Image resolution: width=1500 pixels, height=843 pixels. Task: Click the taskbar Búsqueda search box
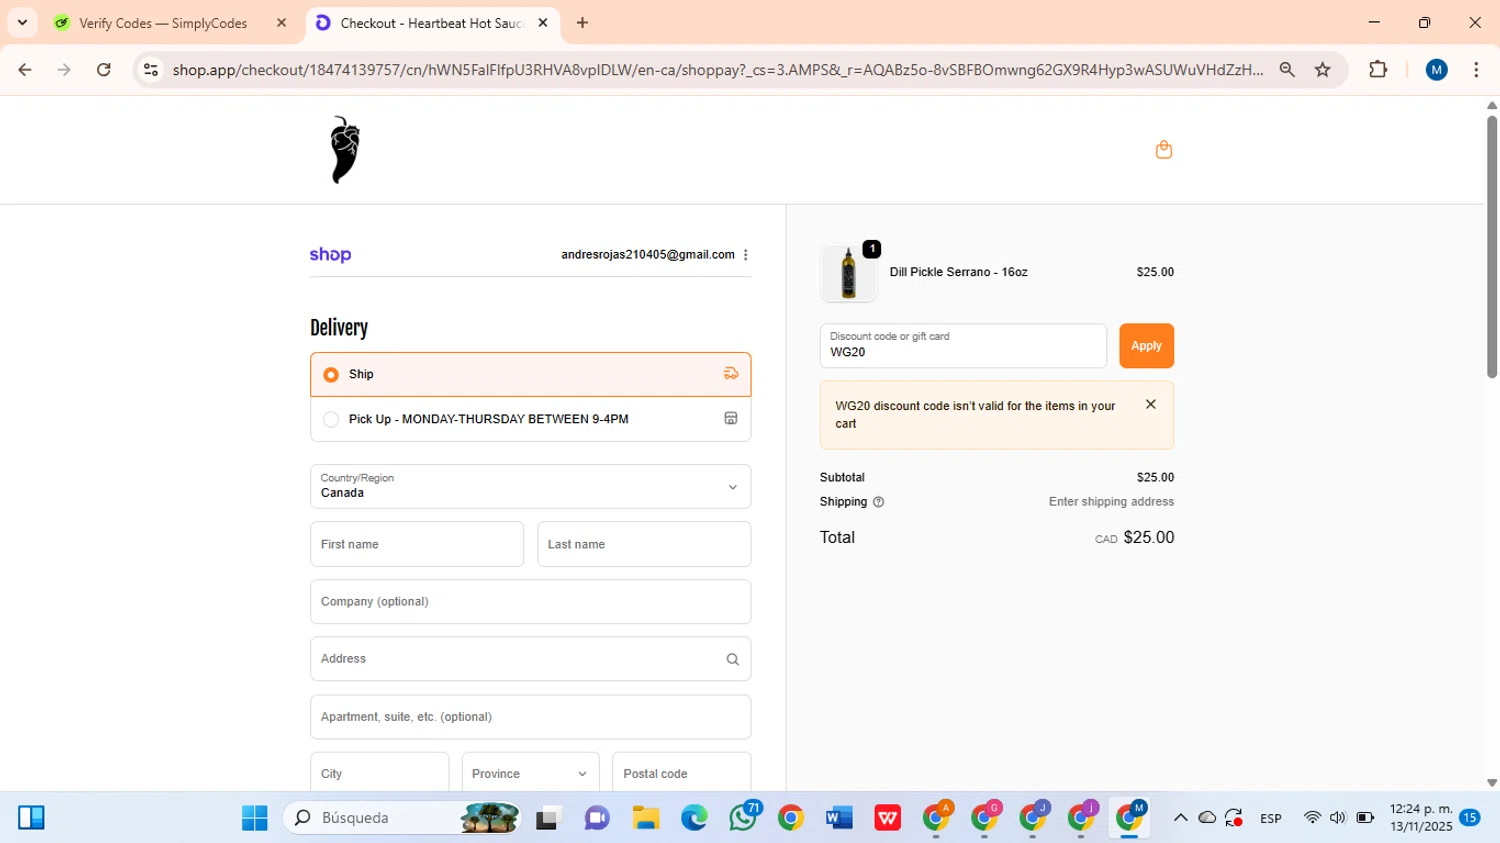403,818
